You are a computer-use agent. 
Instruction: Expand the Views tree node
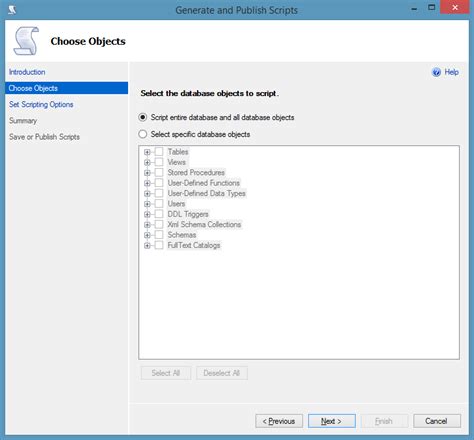click(147, 162)
